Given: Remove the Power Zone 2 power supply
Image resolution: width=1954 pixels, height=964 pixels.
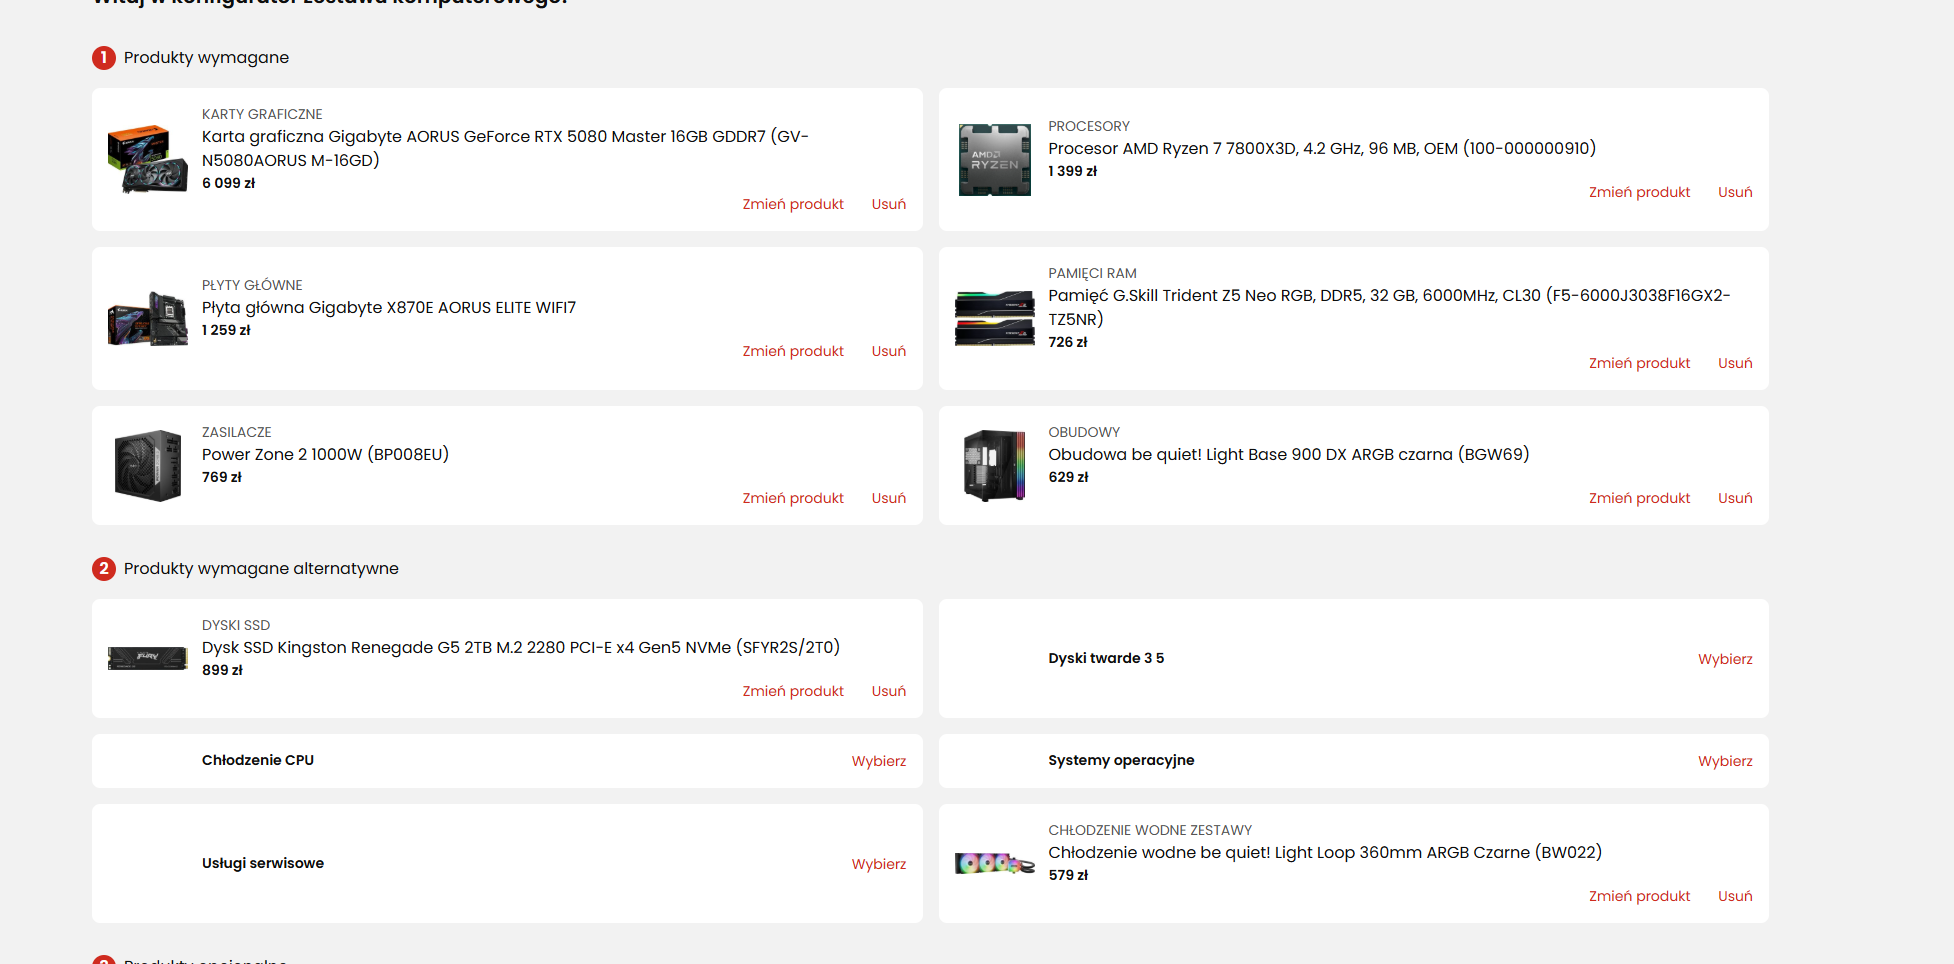Looking at the screenshot, I should (x=888, y=498).
